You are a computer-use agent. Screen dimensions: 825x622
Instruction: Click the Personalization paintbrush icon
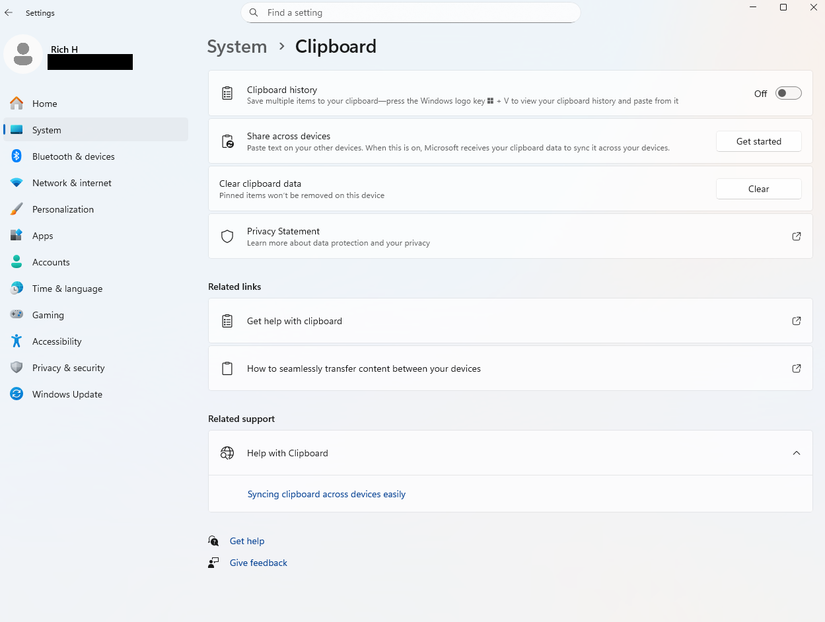17,209
